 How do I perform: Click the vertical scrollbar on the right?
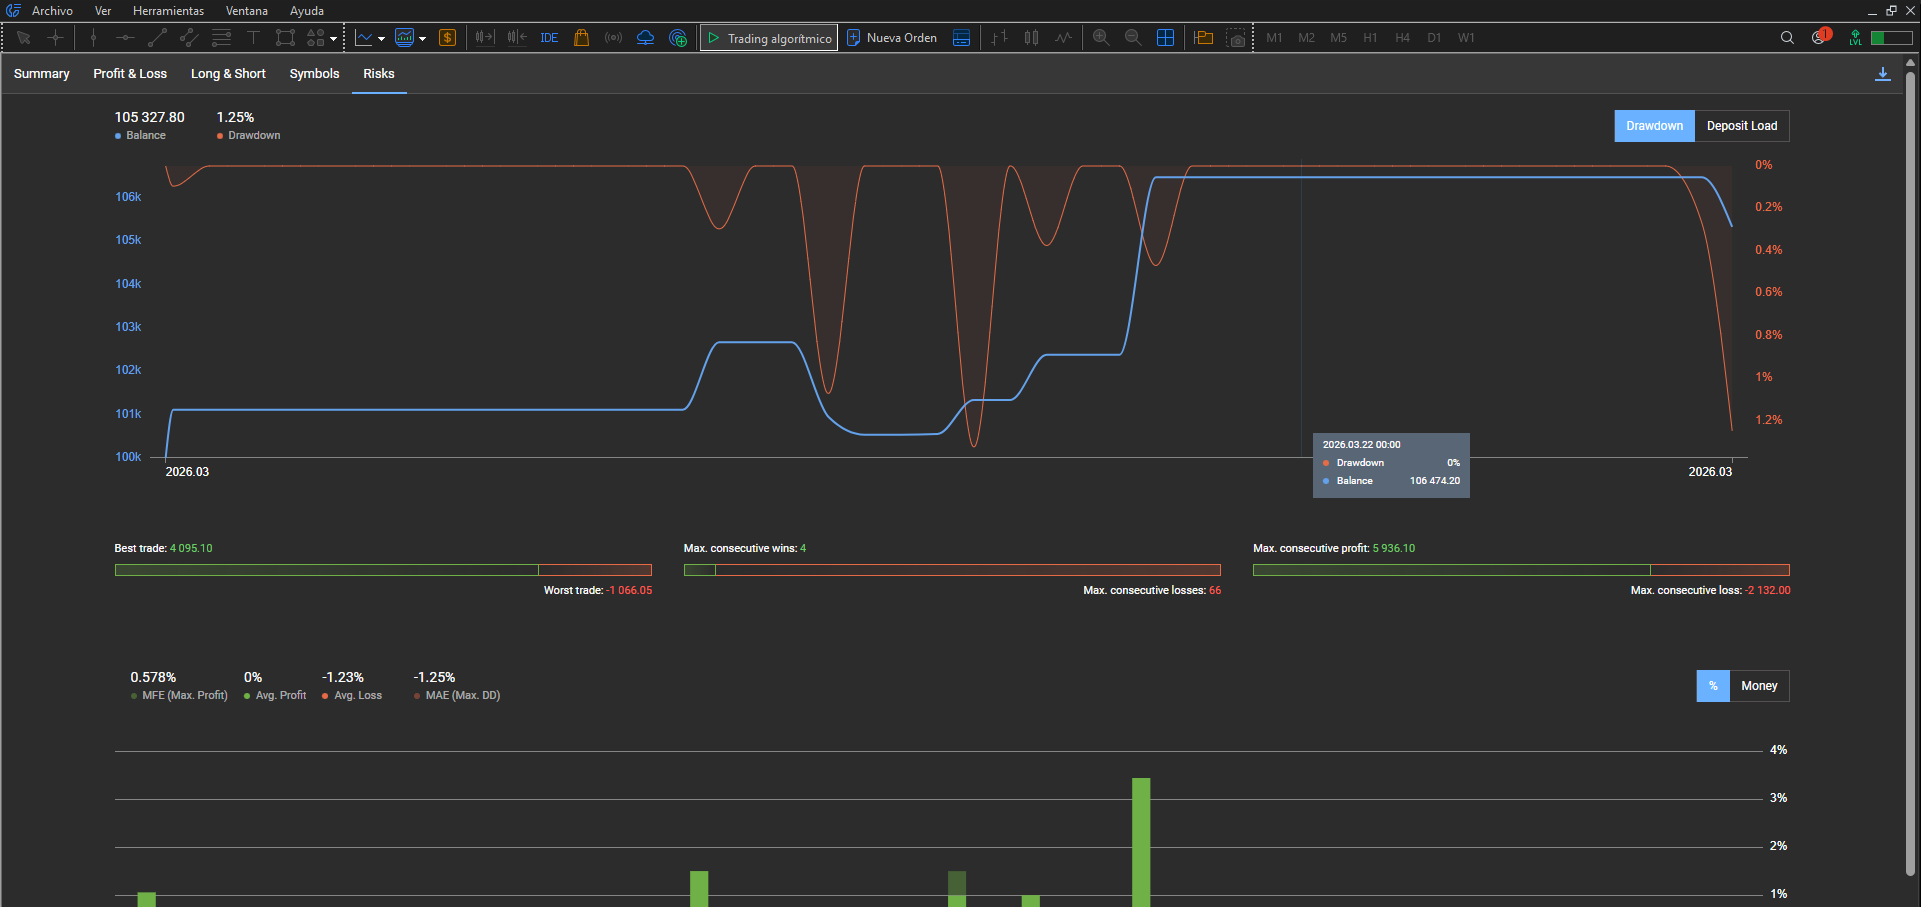[x=1910, y=400]
